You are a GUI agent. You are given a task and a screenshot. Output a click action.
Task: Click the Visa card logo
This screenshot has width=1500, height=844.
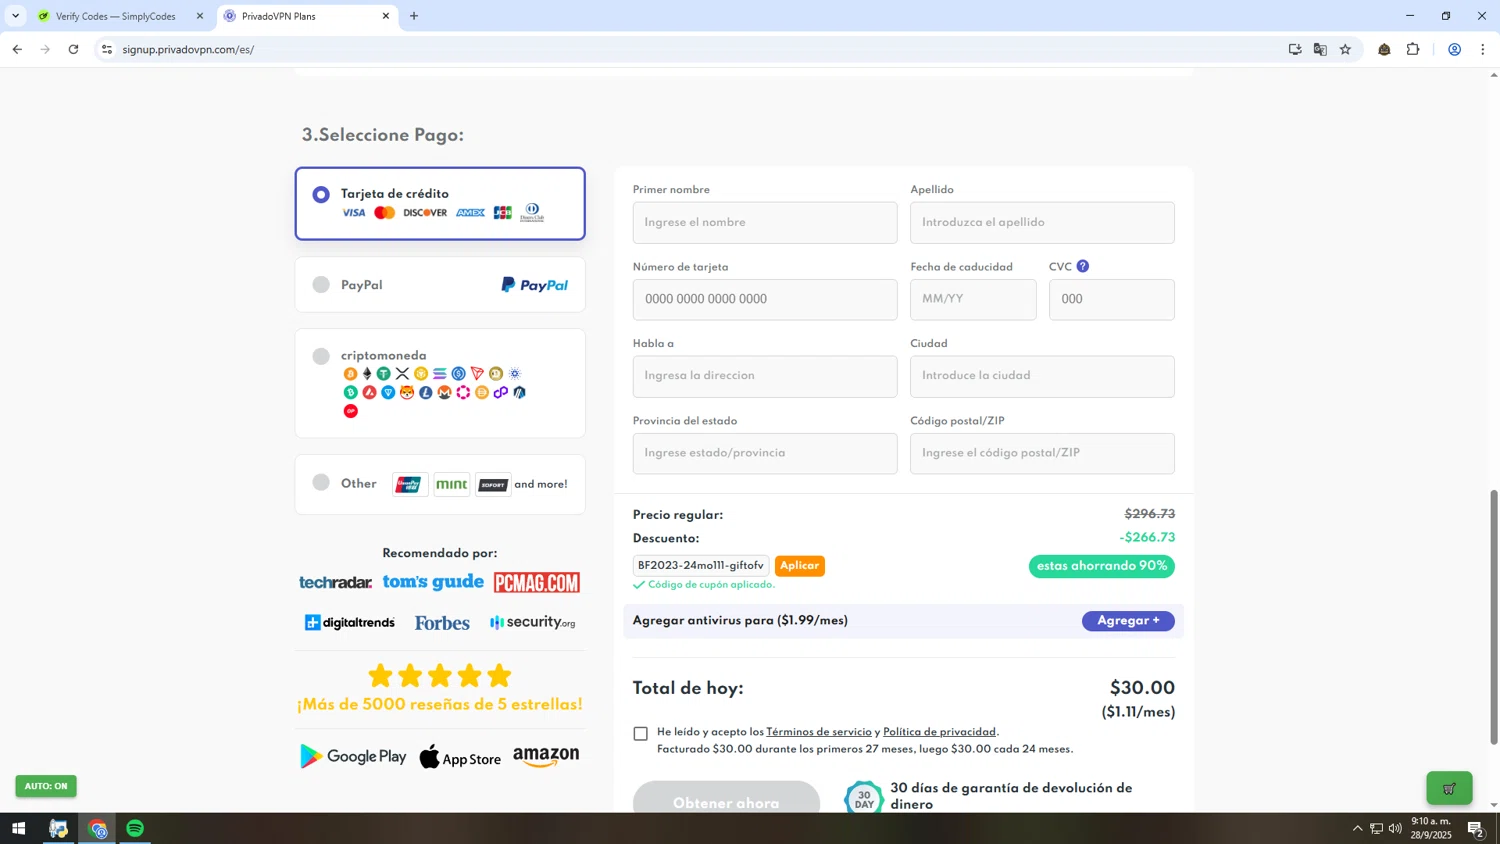[354, 213]
